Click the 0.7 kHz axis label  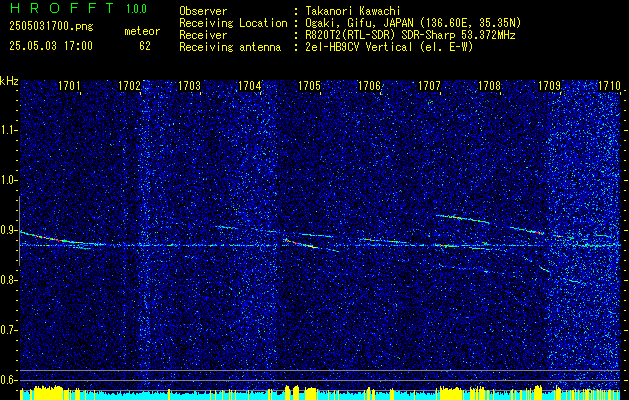tap(8, 330)
